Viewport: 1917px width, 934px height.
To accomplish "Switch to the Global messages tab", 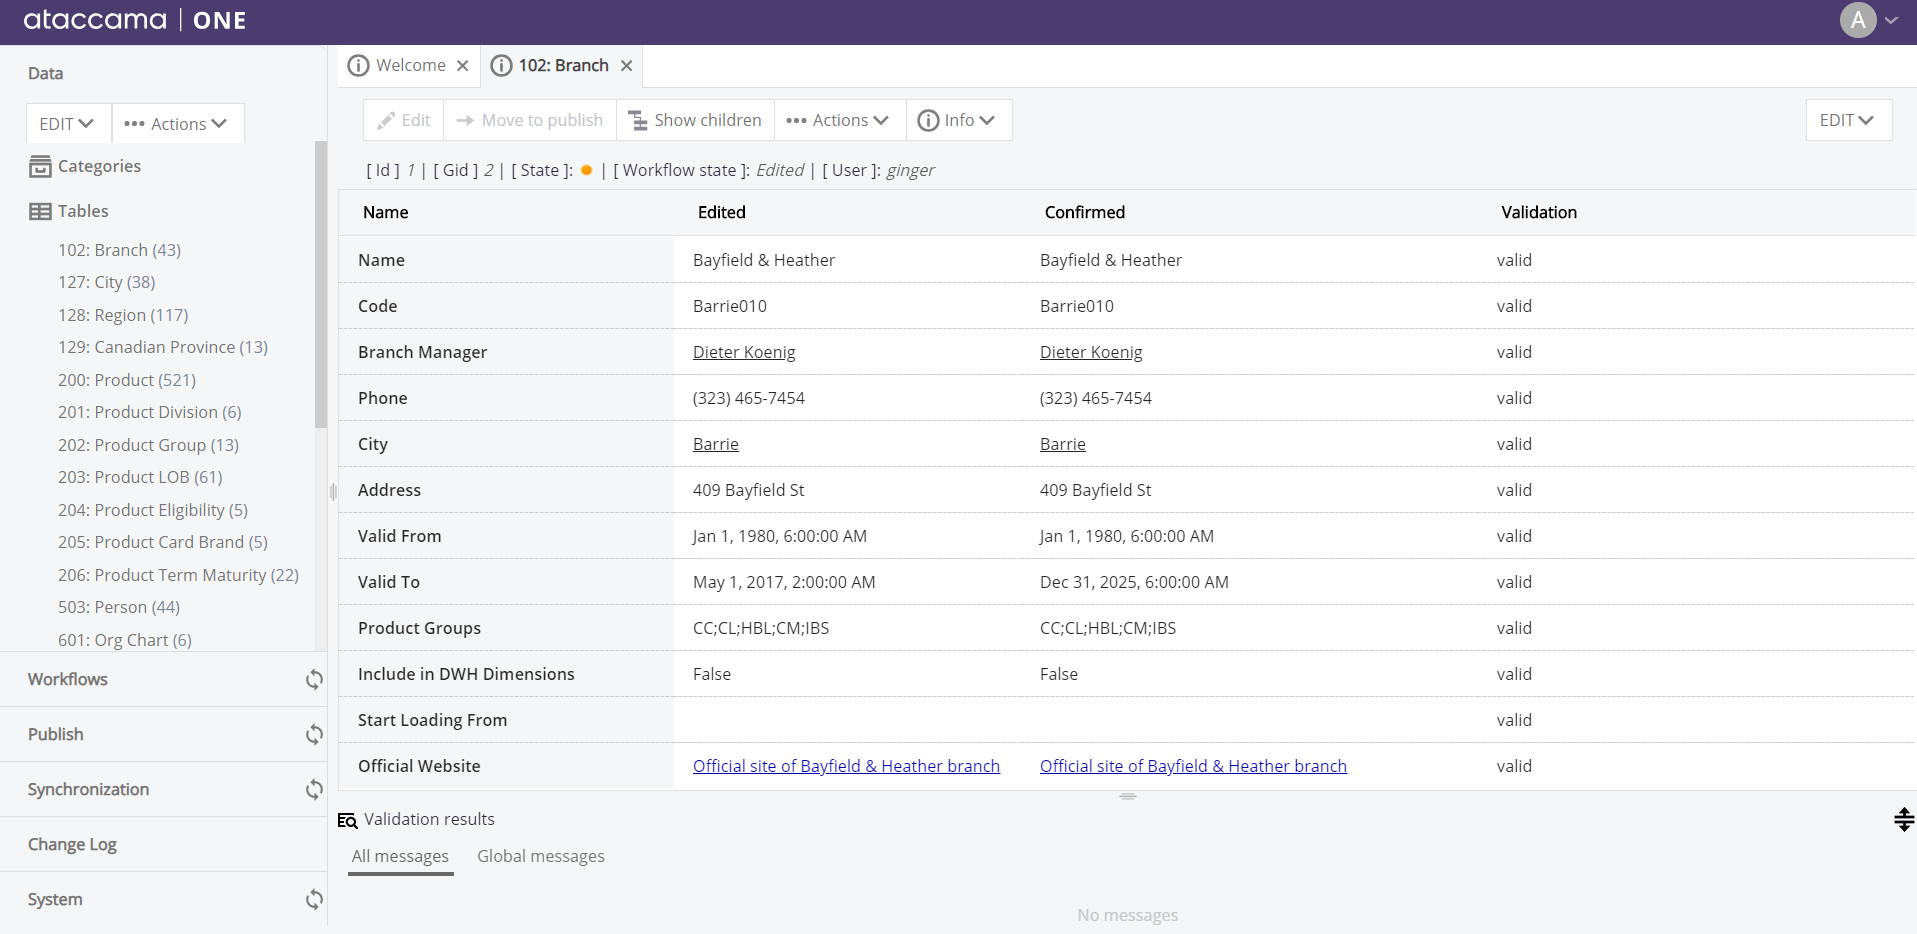I will click(x=540, y=857).
